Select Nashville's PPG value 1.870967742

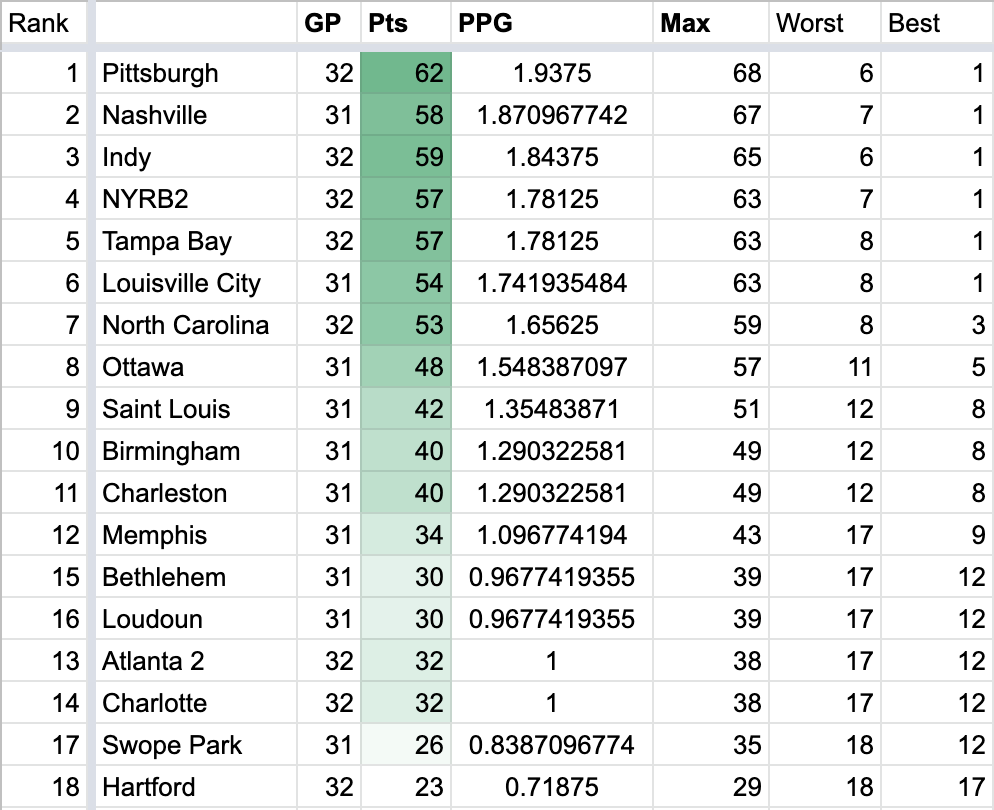pos(552,115)
